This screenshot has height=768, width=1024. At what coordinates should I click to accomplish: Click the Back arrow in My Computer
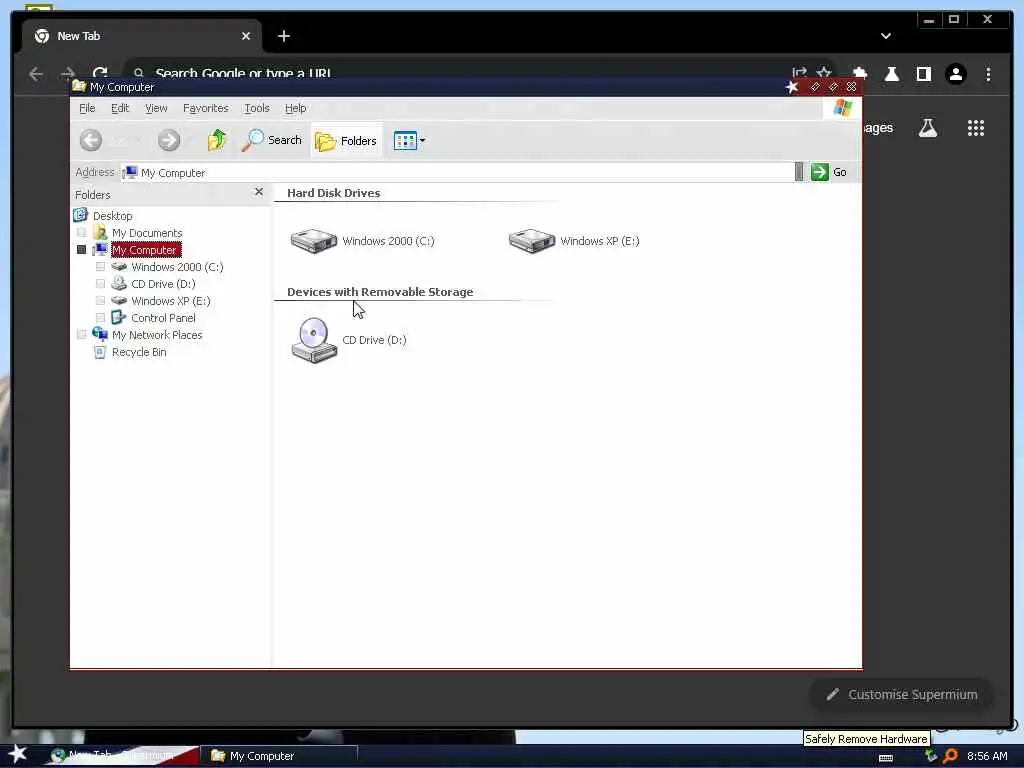[x=91, y=140]
